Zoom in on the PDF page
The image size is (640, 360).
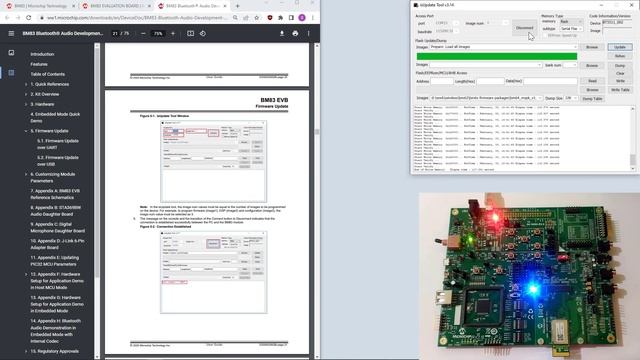173,33
